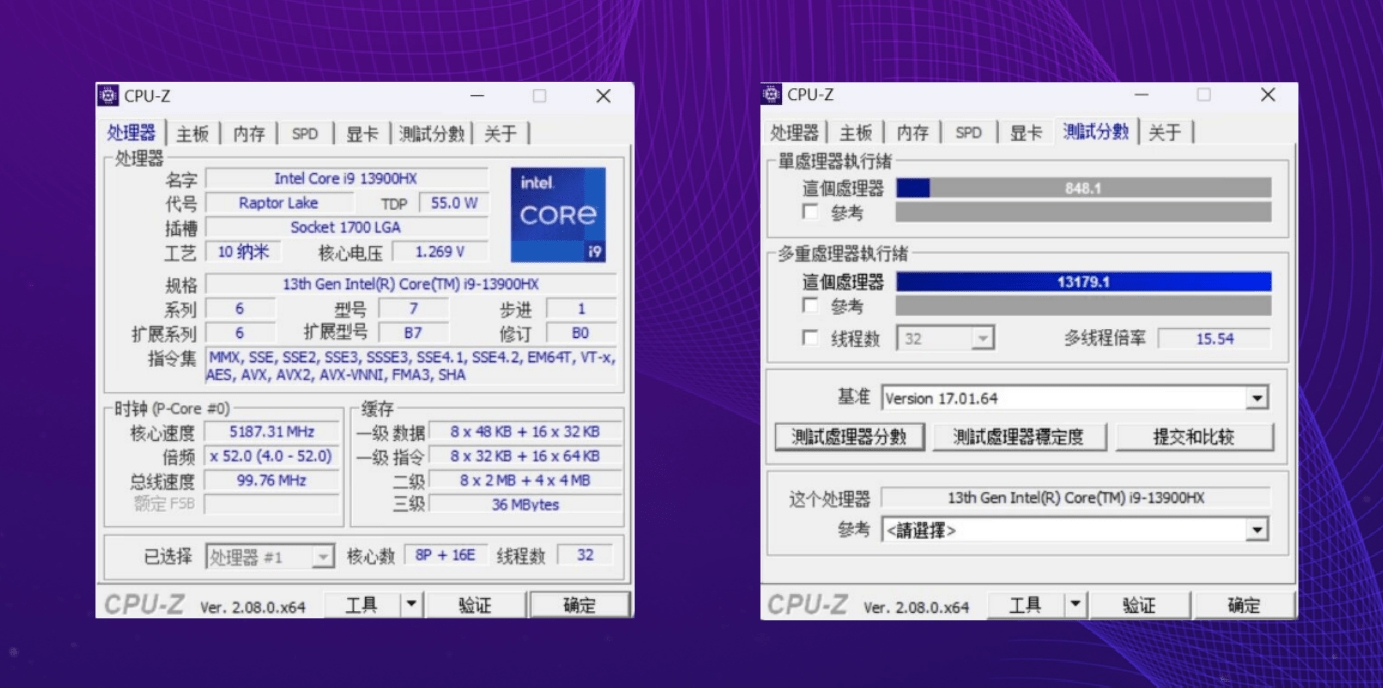The image size is (1383, 688).
Task: Click the 二级 8 x 2 MB cache value
Action: click(x=525, y=481)
